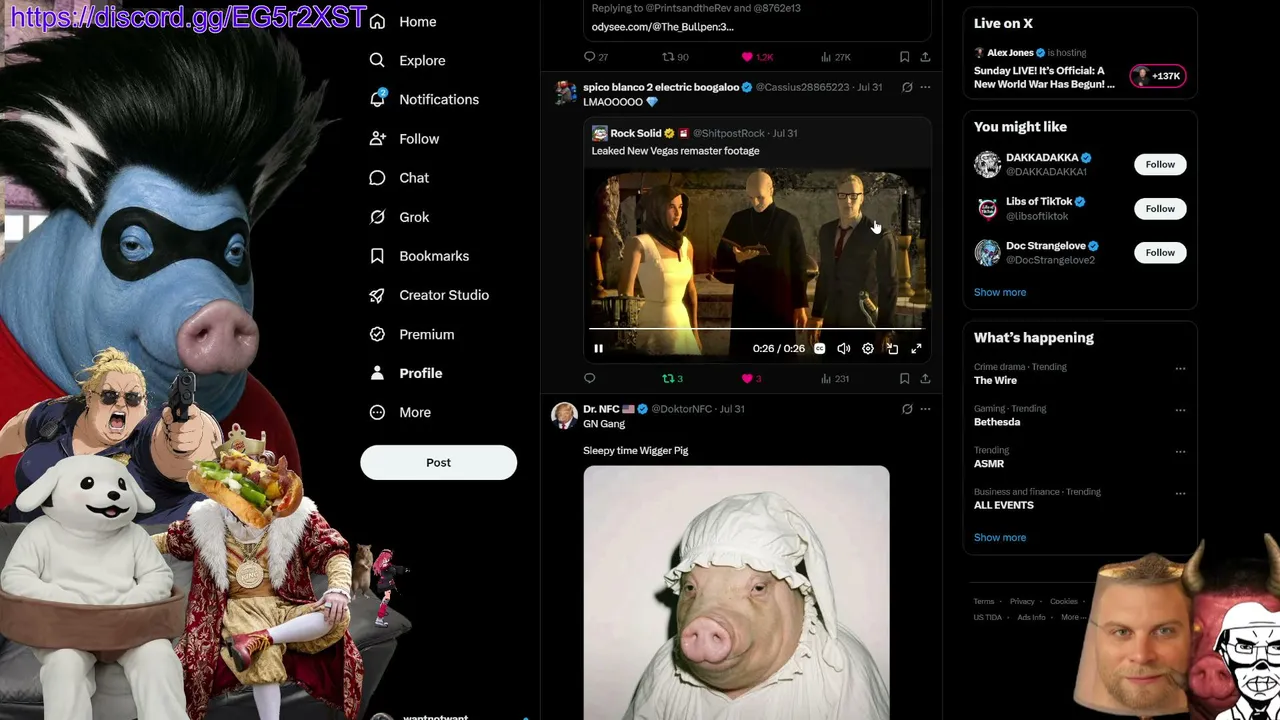Open the Premium page
Viewport: 1280px width, 720px height.
pos(427,334)
